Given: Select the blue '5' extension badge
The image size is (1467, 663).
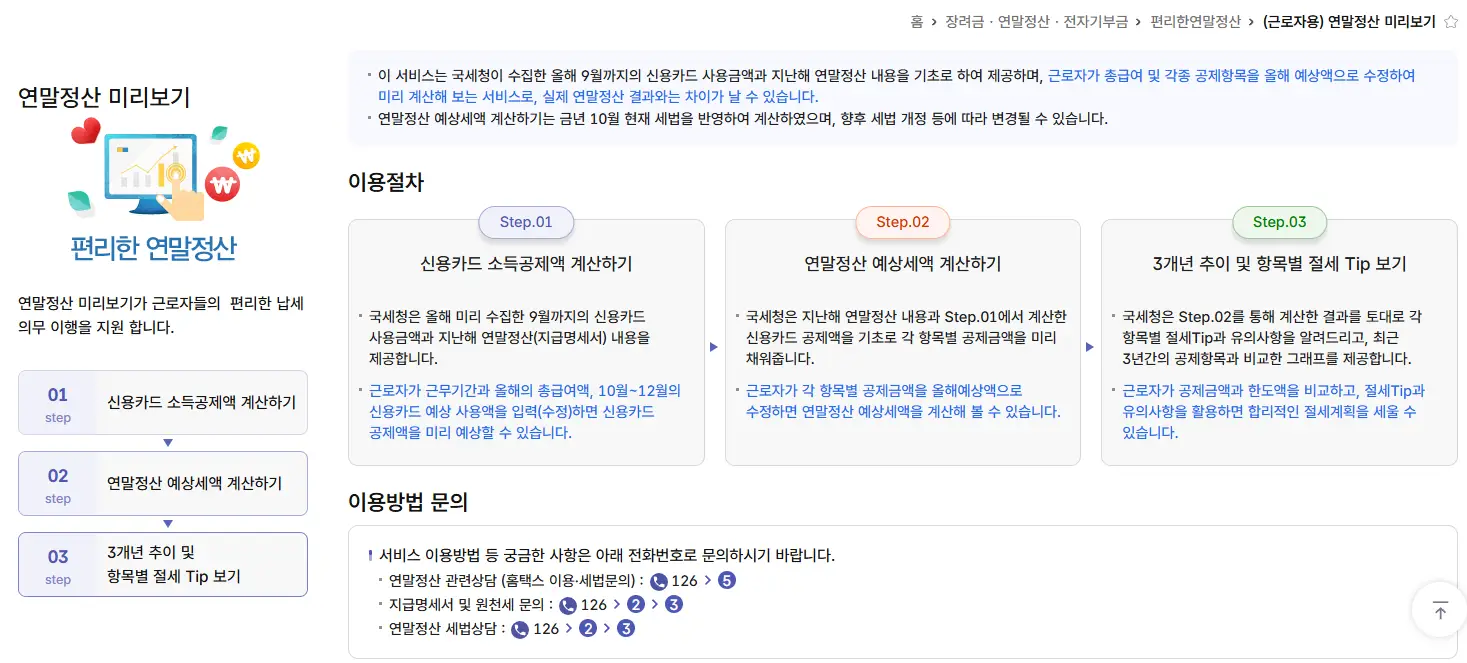Looking at the screenshot, I should [725, 580].
